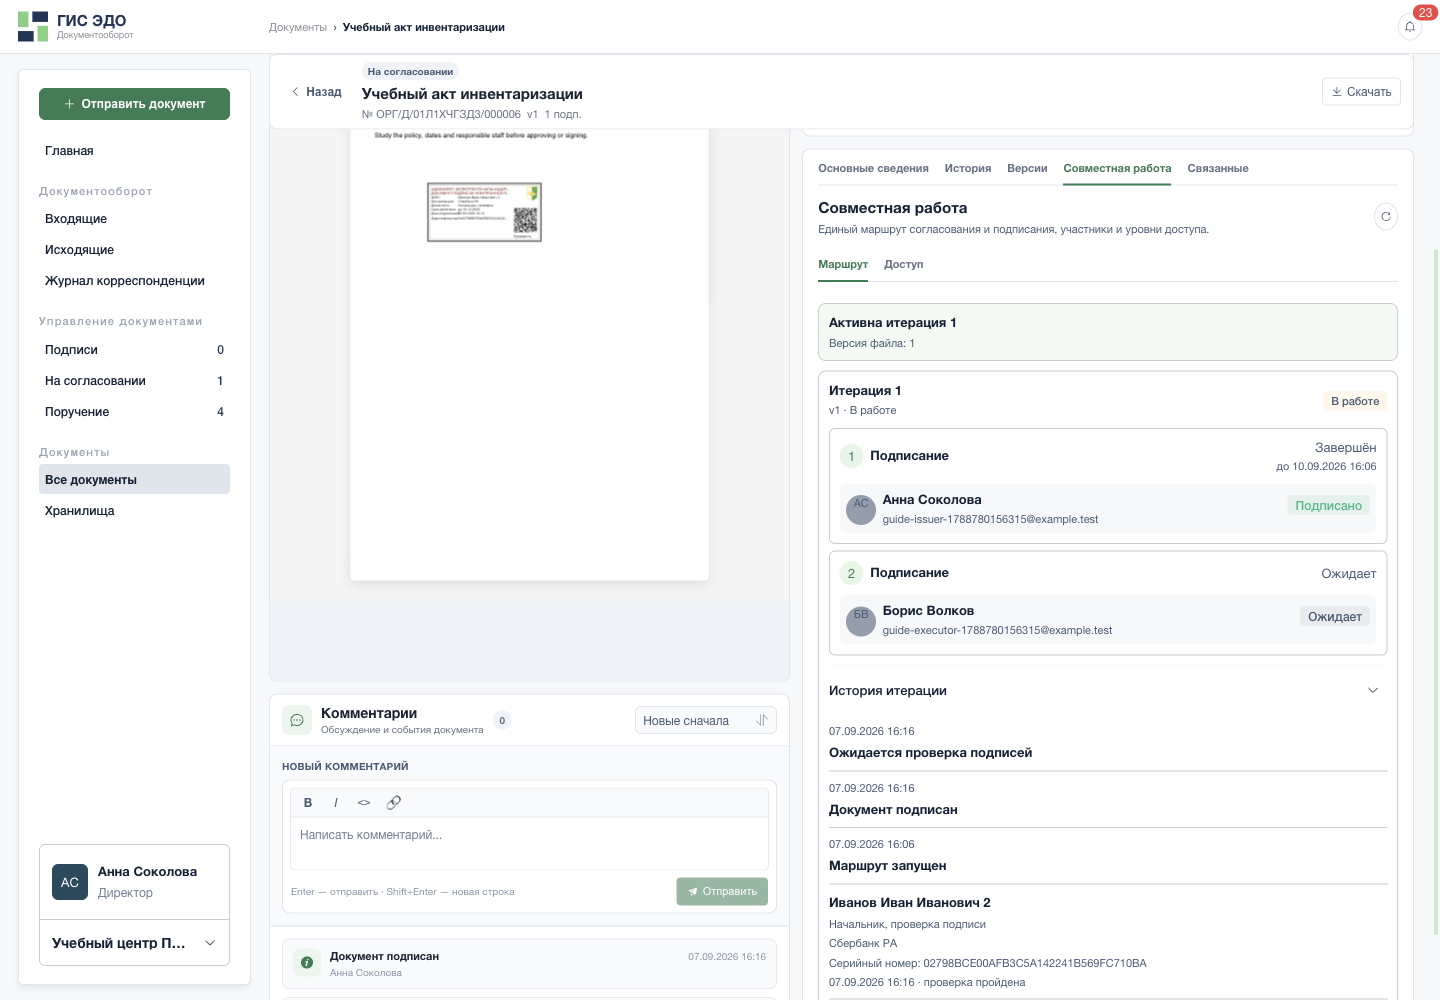
Task: Insert code formatting in comment editor
Action: click(364, 802)
